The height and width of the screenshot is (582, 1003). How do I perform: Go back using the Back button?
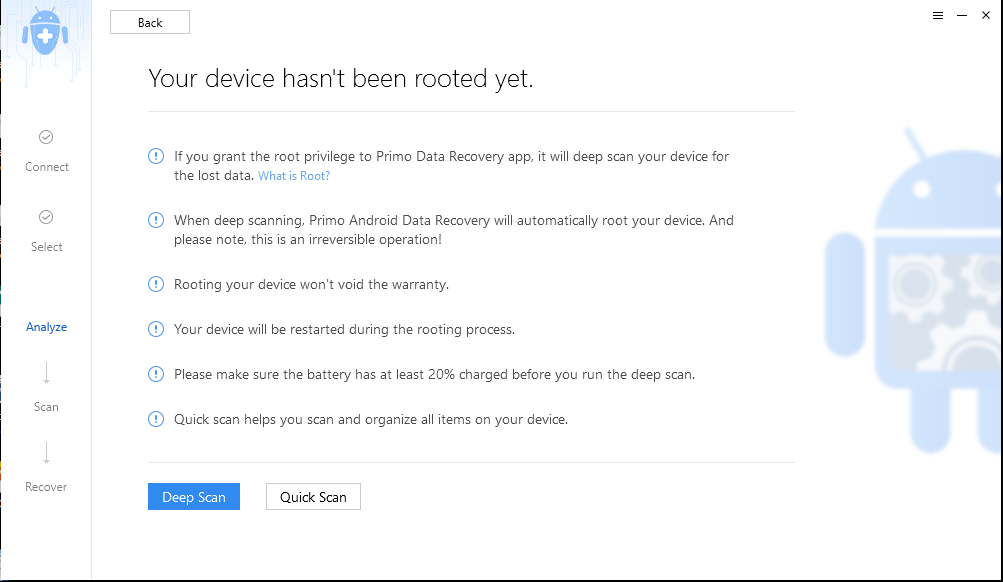(x=149, y=21)
